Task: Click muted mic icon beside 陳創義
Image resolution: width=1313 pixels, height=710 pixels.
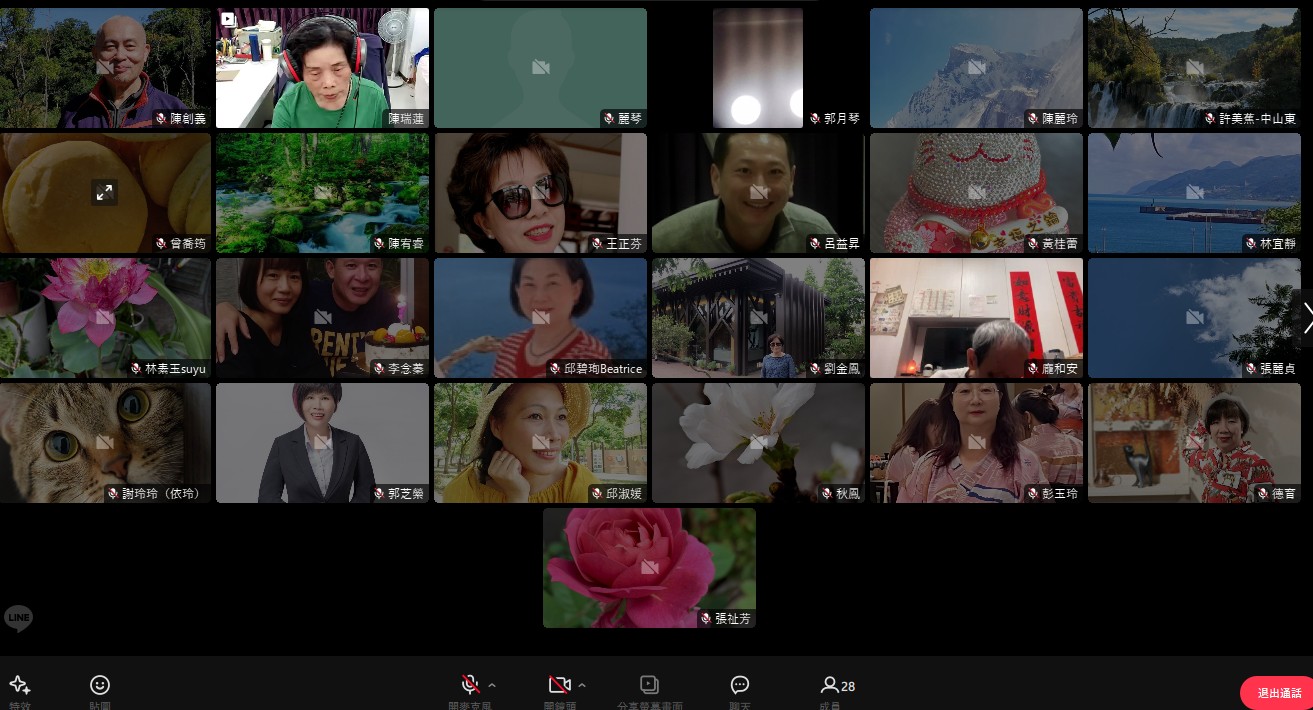Action: [x=161, y=119]
